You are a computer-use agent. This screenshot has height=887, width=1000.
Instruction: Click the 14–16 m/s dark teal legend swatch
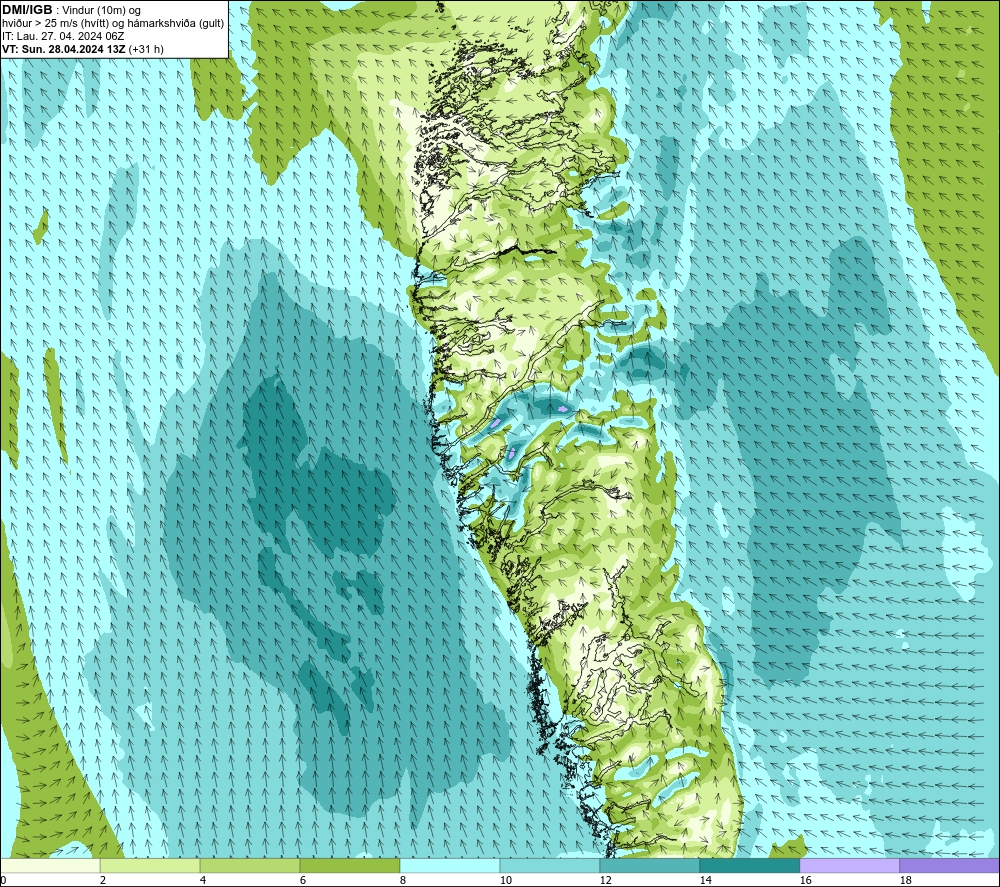coord(749,865)
